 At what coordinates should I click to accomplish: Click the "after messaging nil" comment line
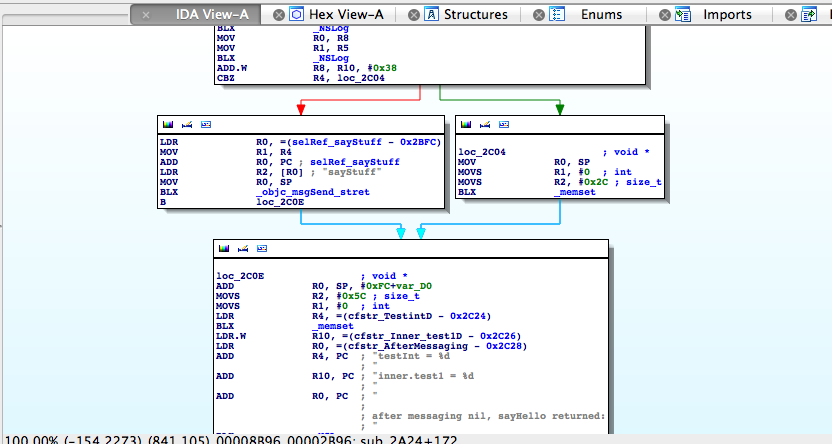pyautogui.click(x=489, y=416)
